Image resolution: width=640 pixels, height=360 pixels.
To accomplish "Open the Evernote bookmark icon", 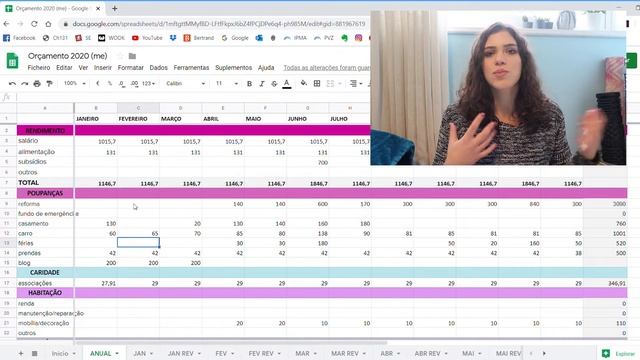I will [x=344, y=38].
